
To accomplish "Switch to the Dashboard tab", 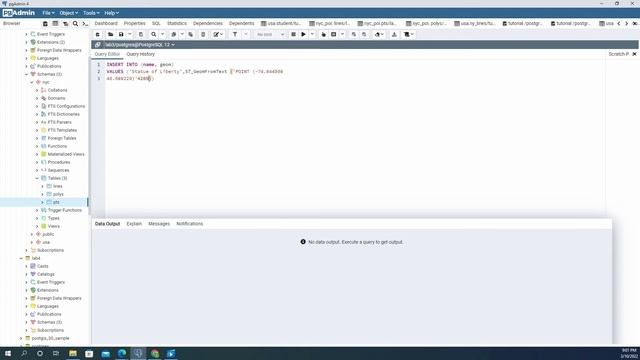I will (x=106, y=24).
